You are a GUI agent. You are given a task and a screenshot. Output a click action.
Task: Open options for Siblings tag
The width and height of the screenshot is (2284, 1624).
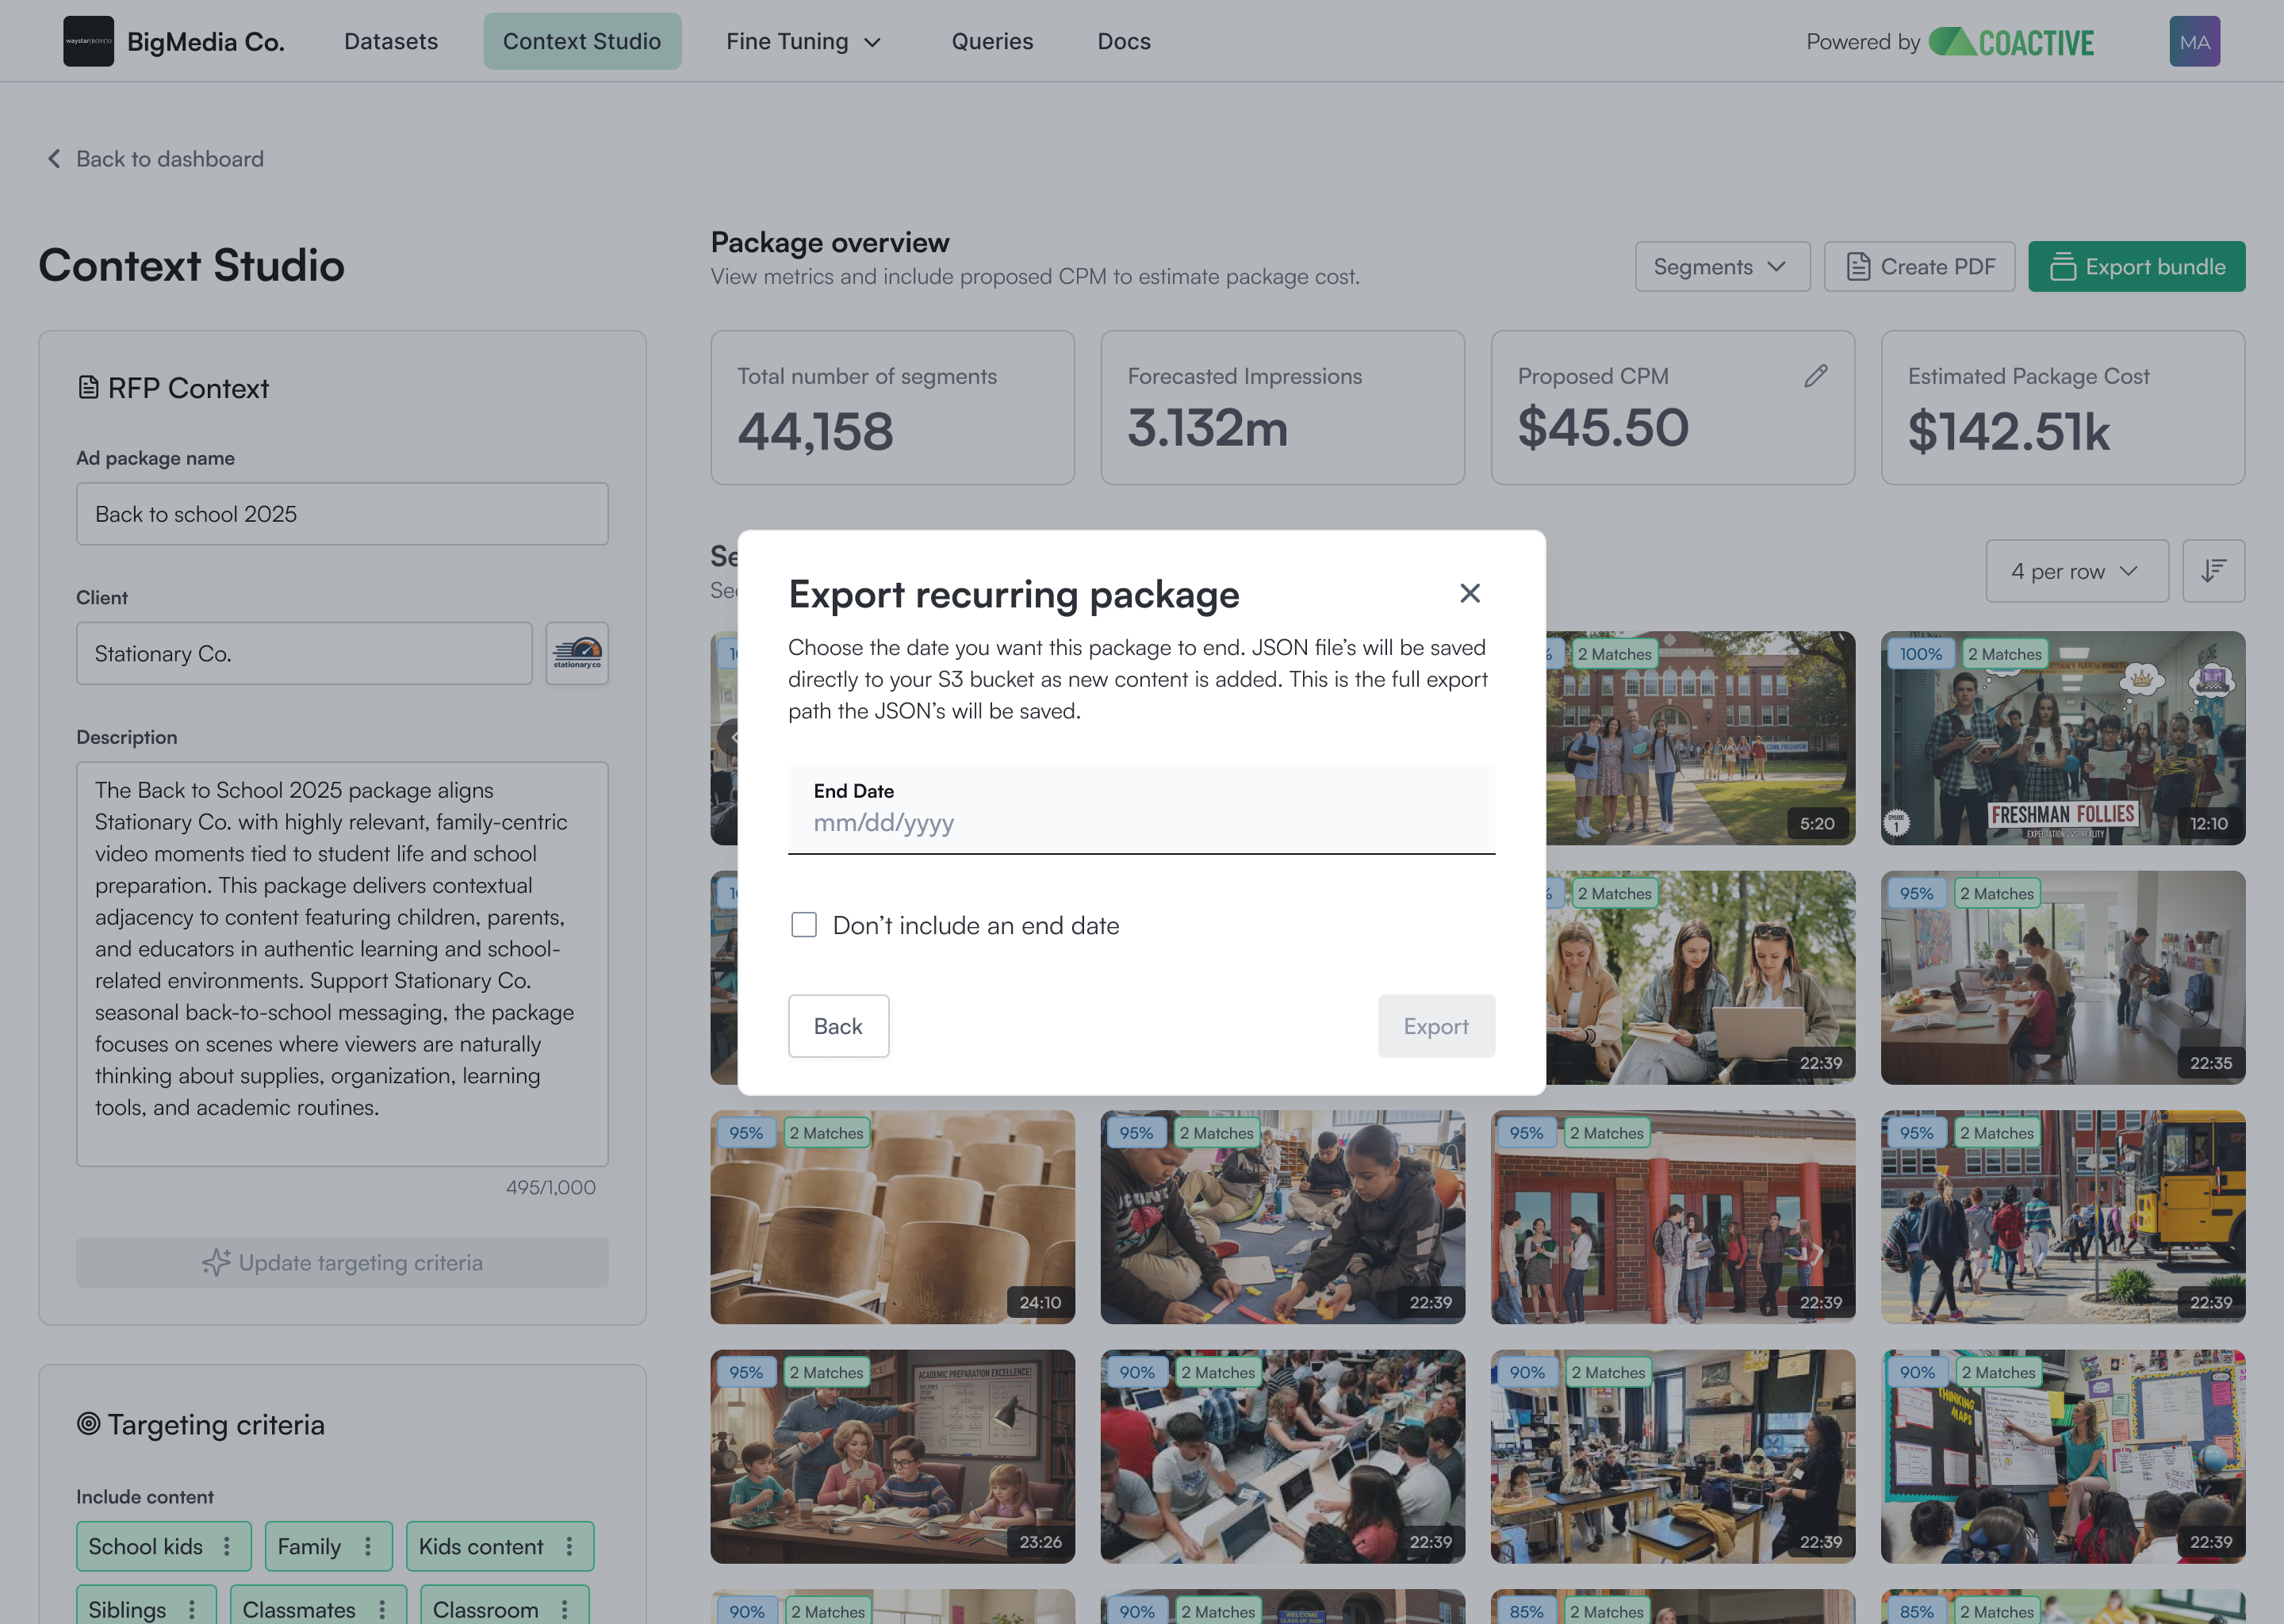[x=192, y=1609]
